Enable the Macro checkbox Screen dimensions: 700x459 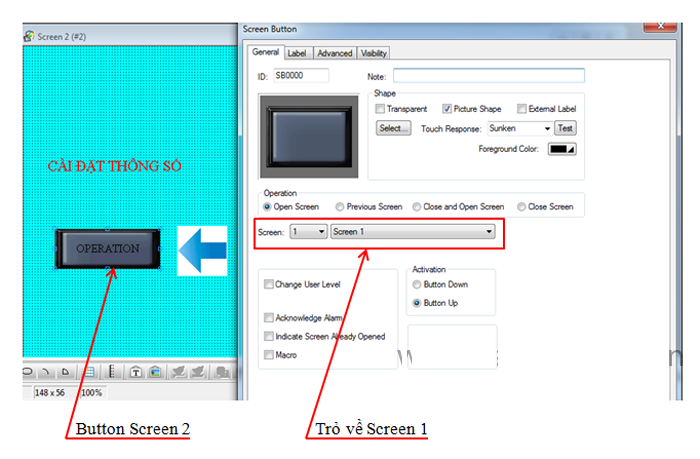click(269, 355)
